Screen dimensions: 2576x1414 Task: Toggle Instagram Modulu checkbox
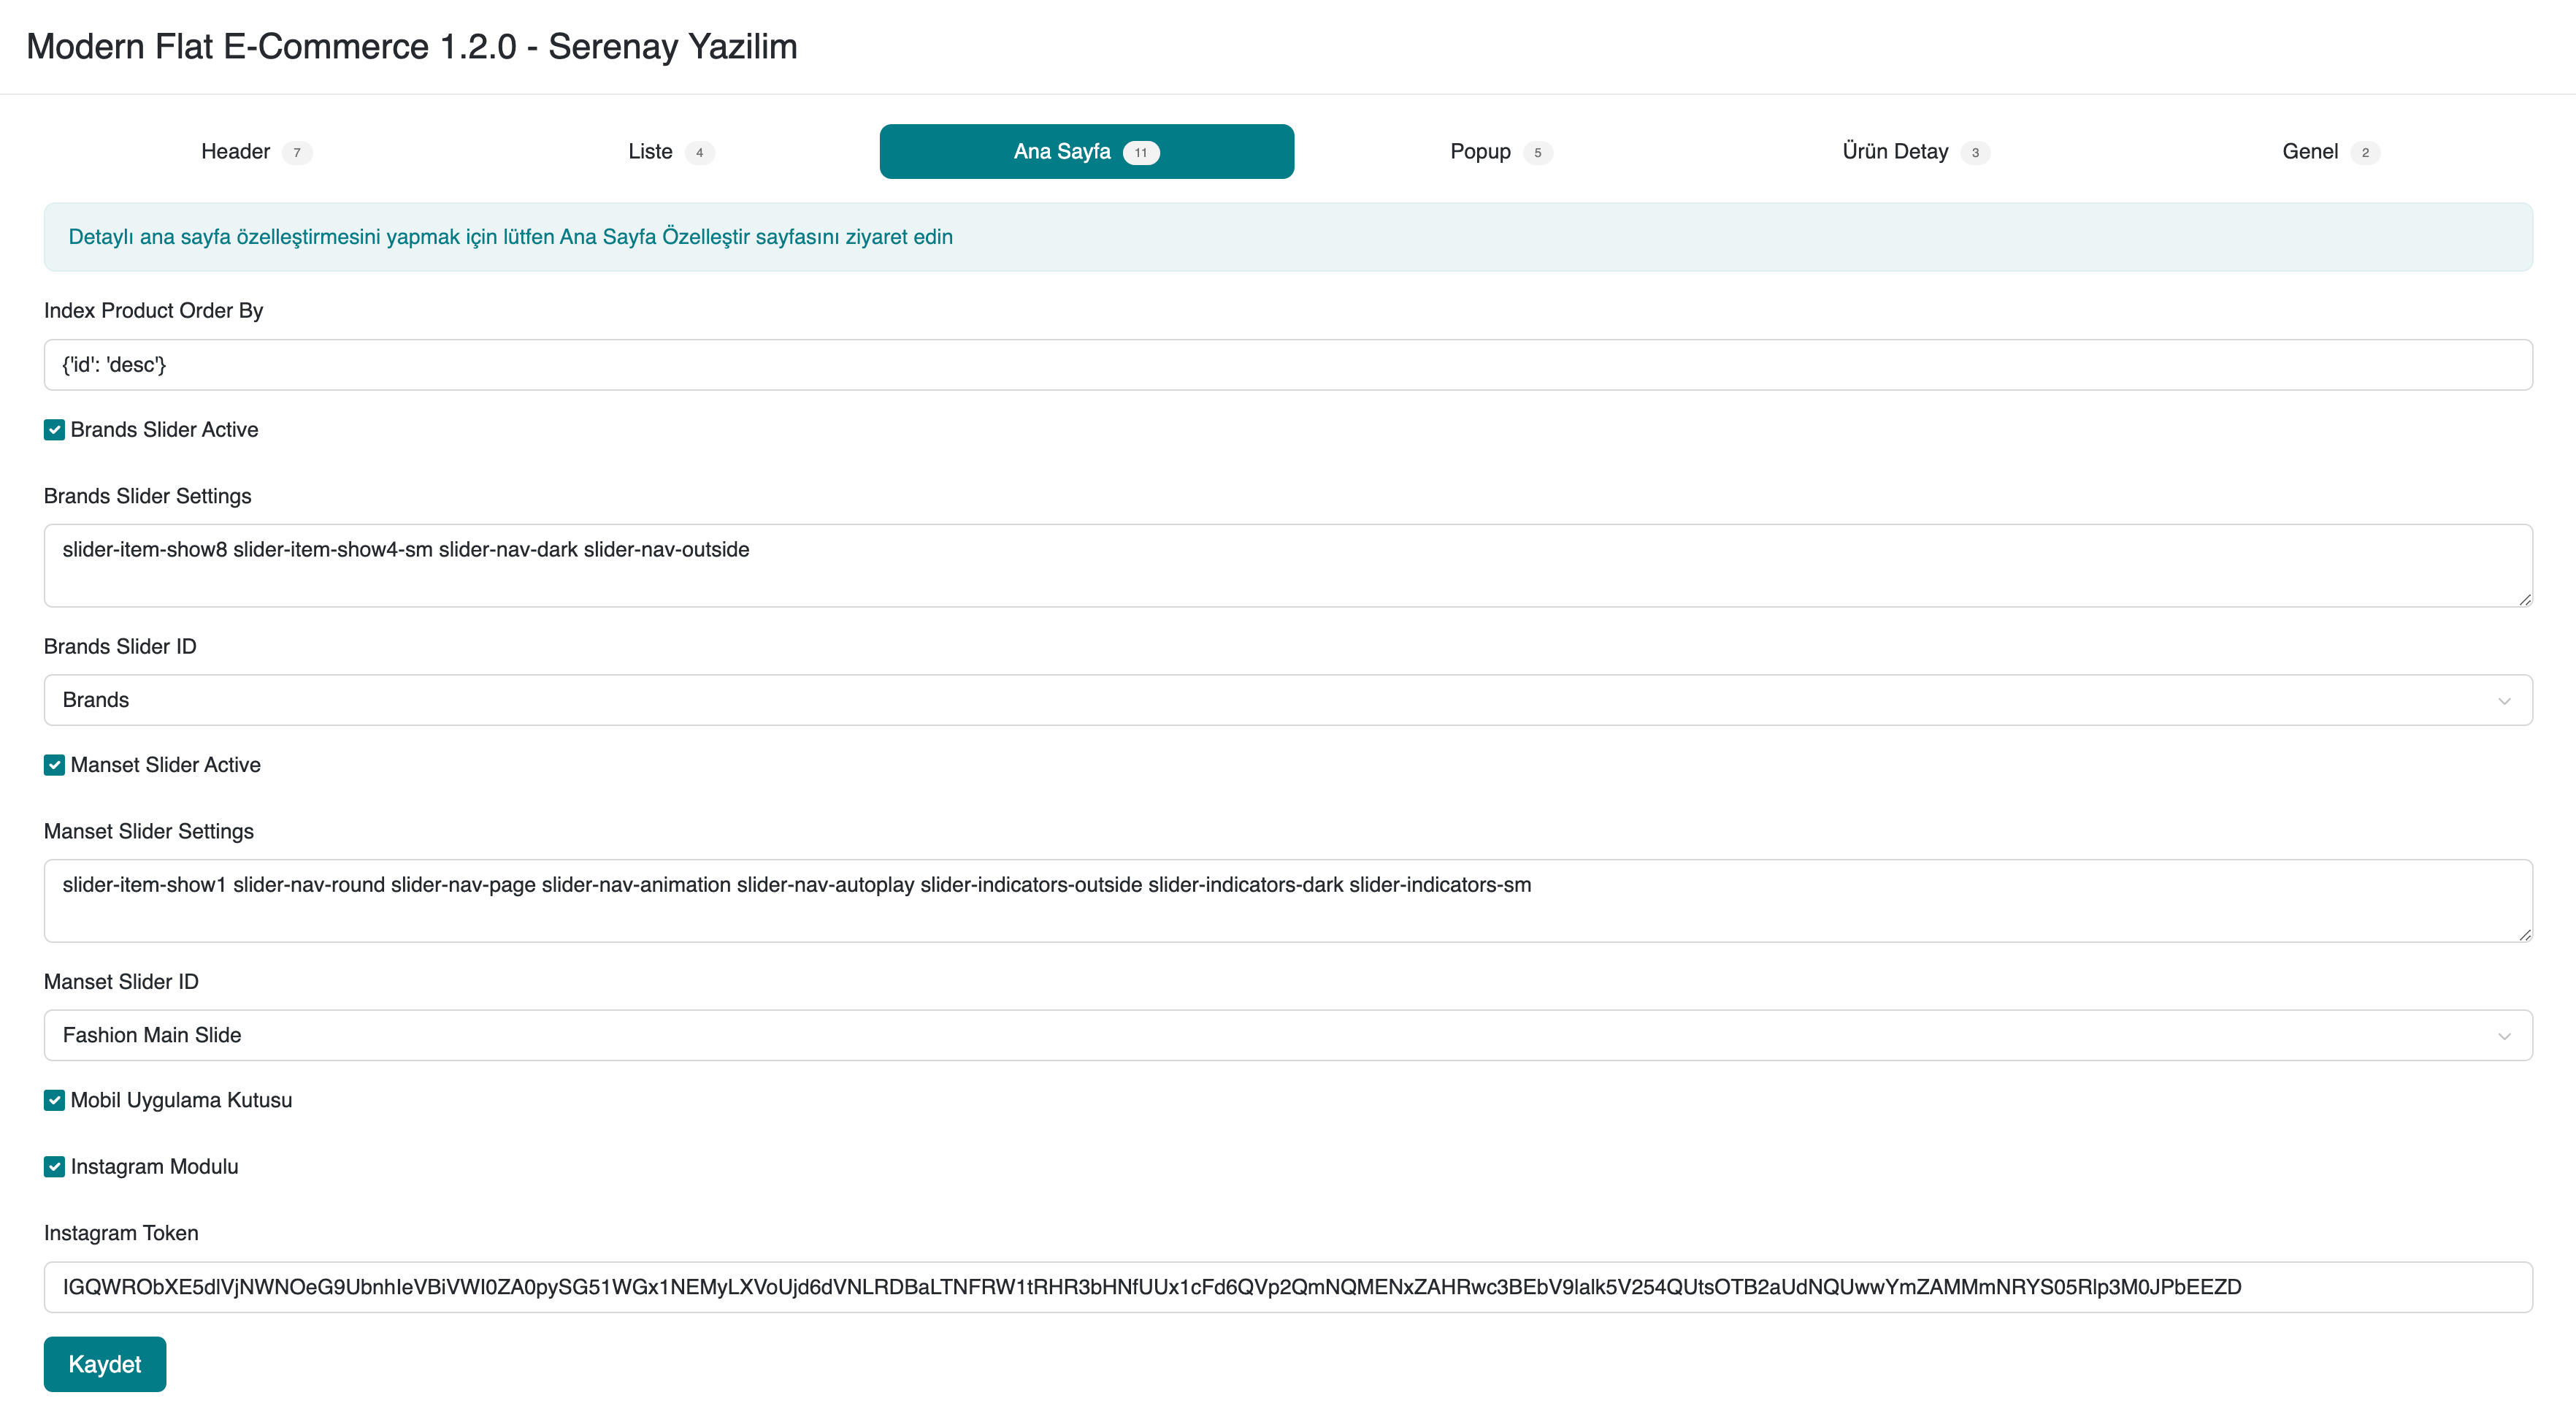coord(55,1167)
